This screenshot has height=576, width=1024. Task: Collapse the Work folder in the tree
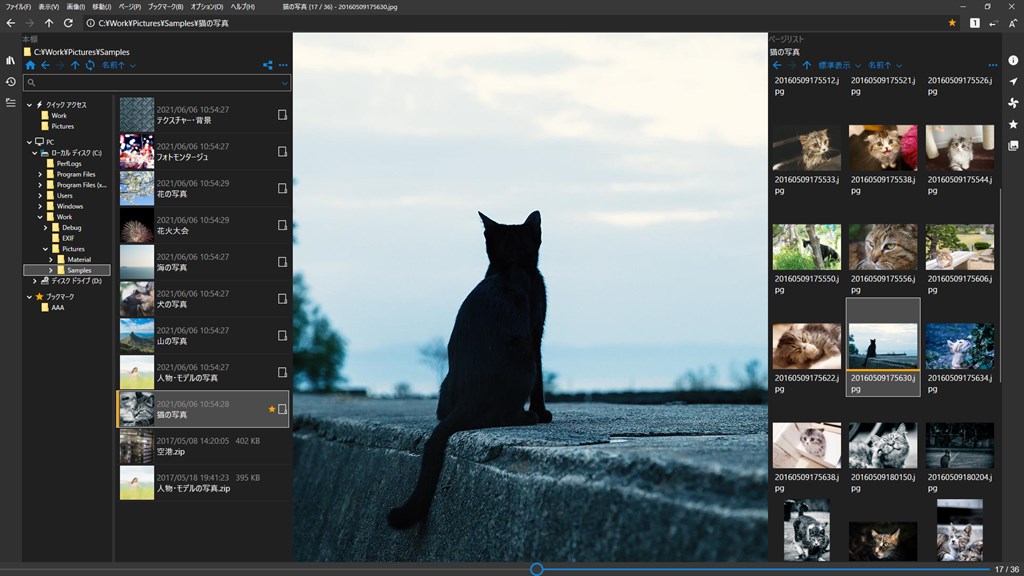[x=40, y=217]
